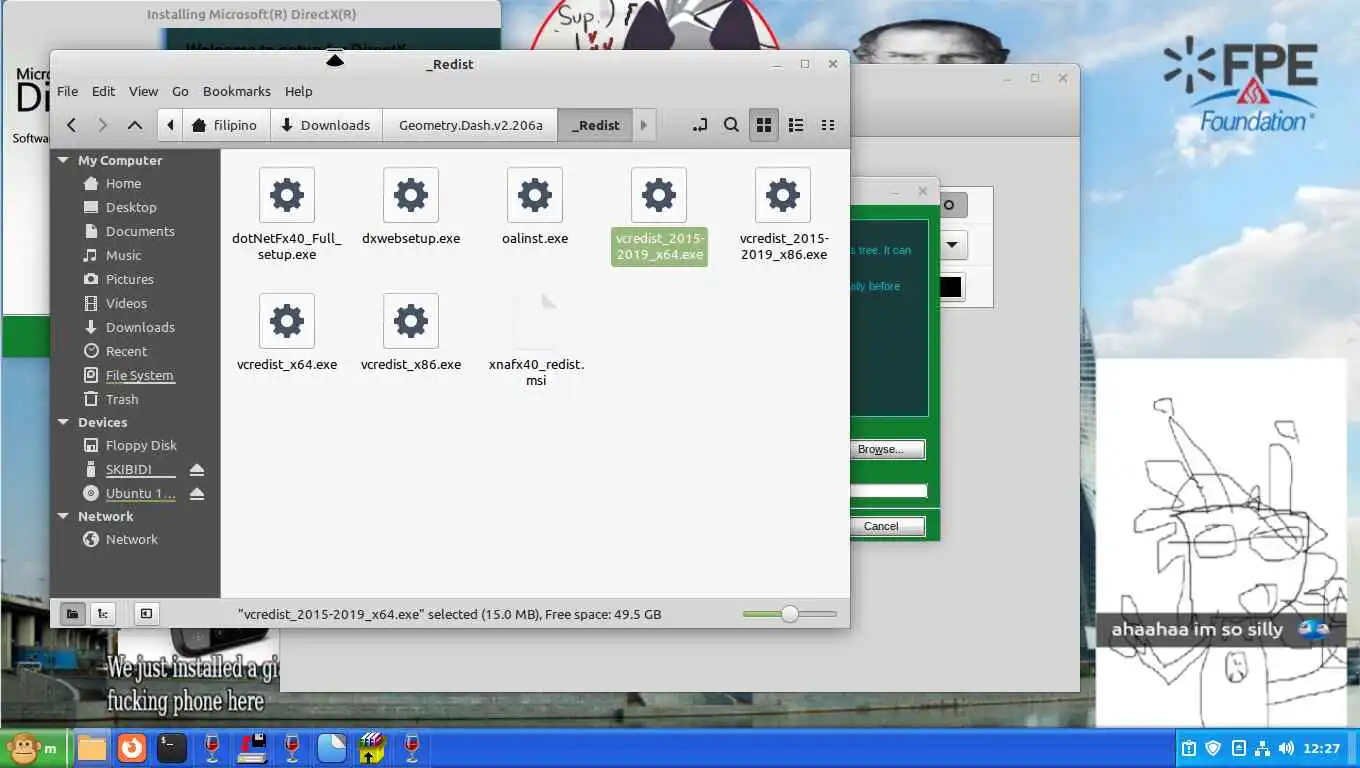Select vcredist_x64.exe file
This screenshot has width=1360, height=768.
click(x=287, y=333)
